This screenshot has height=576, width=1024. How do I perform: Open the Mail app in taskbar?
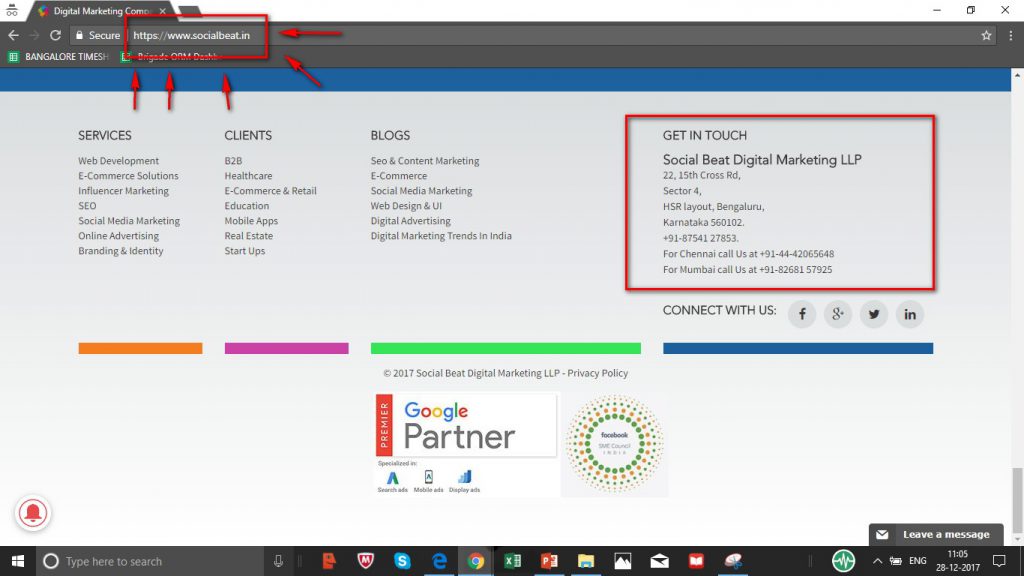660,560
